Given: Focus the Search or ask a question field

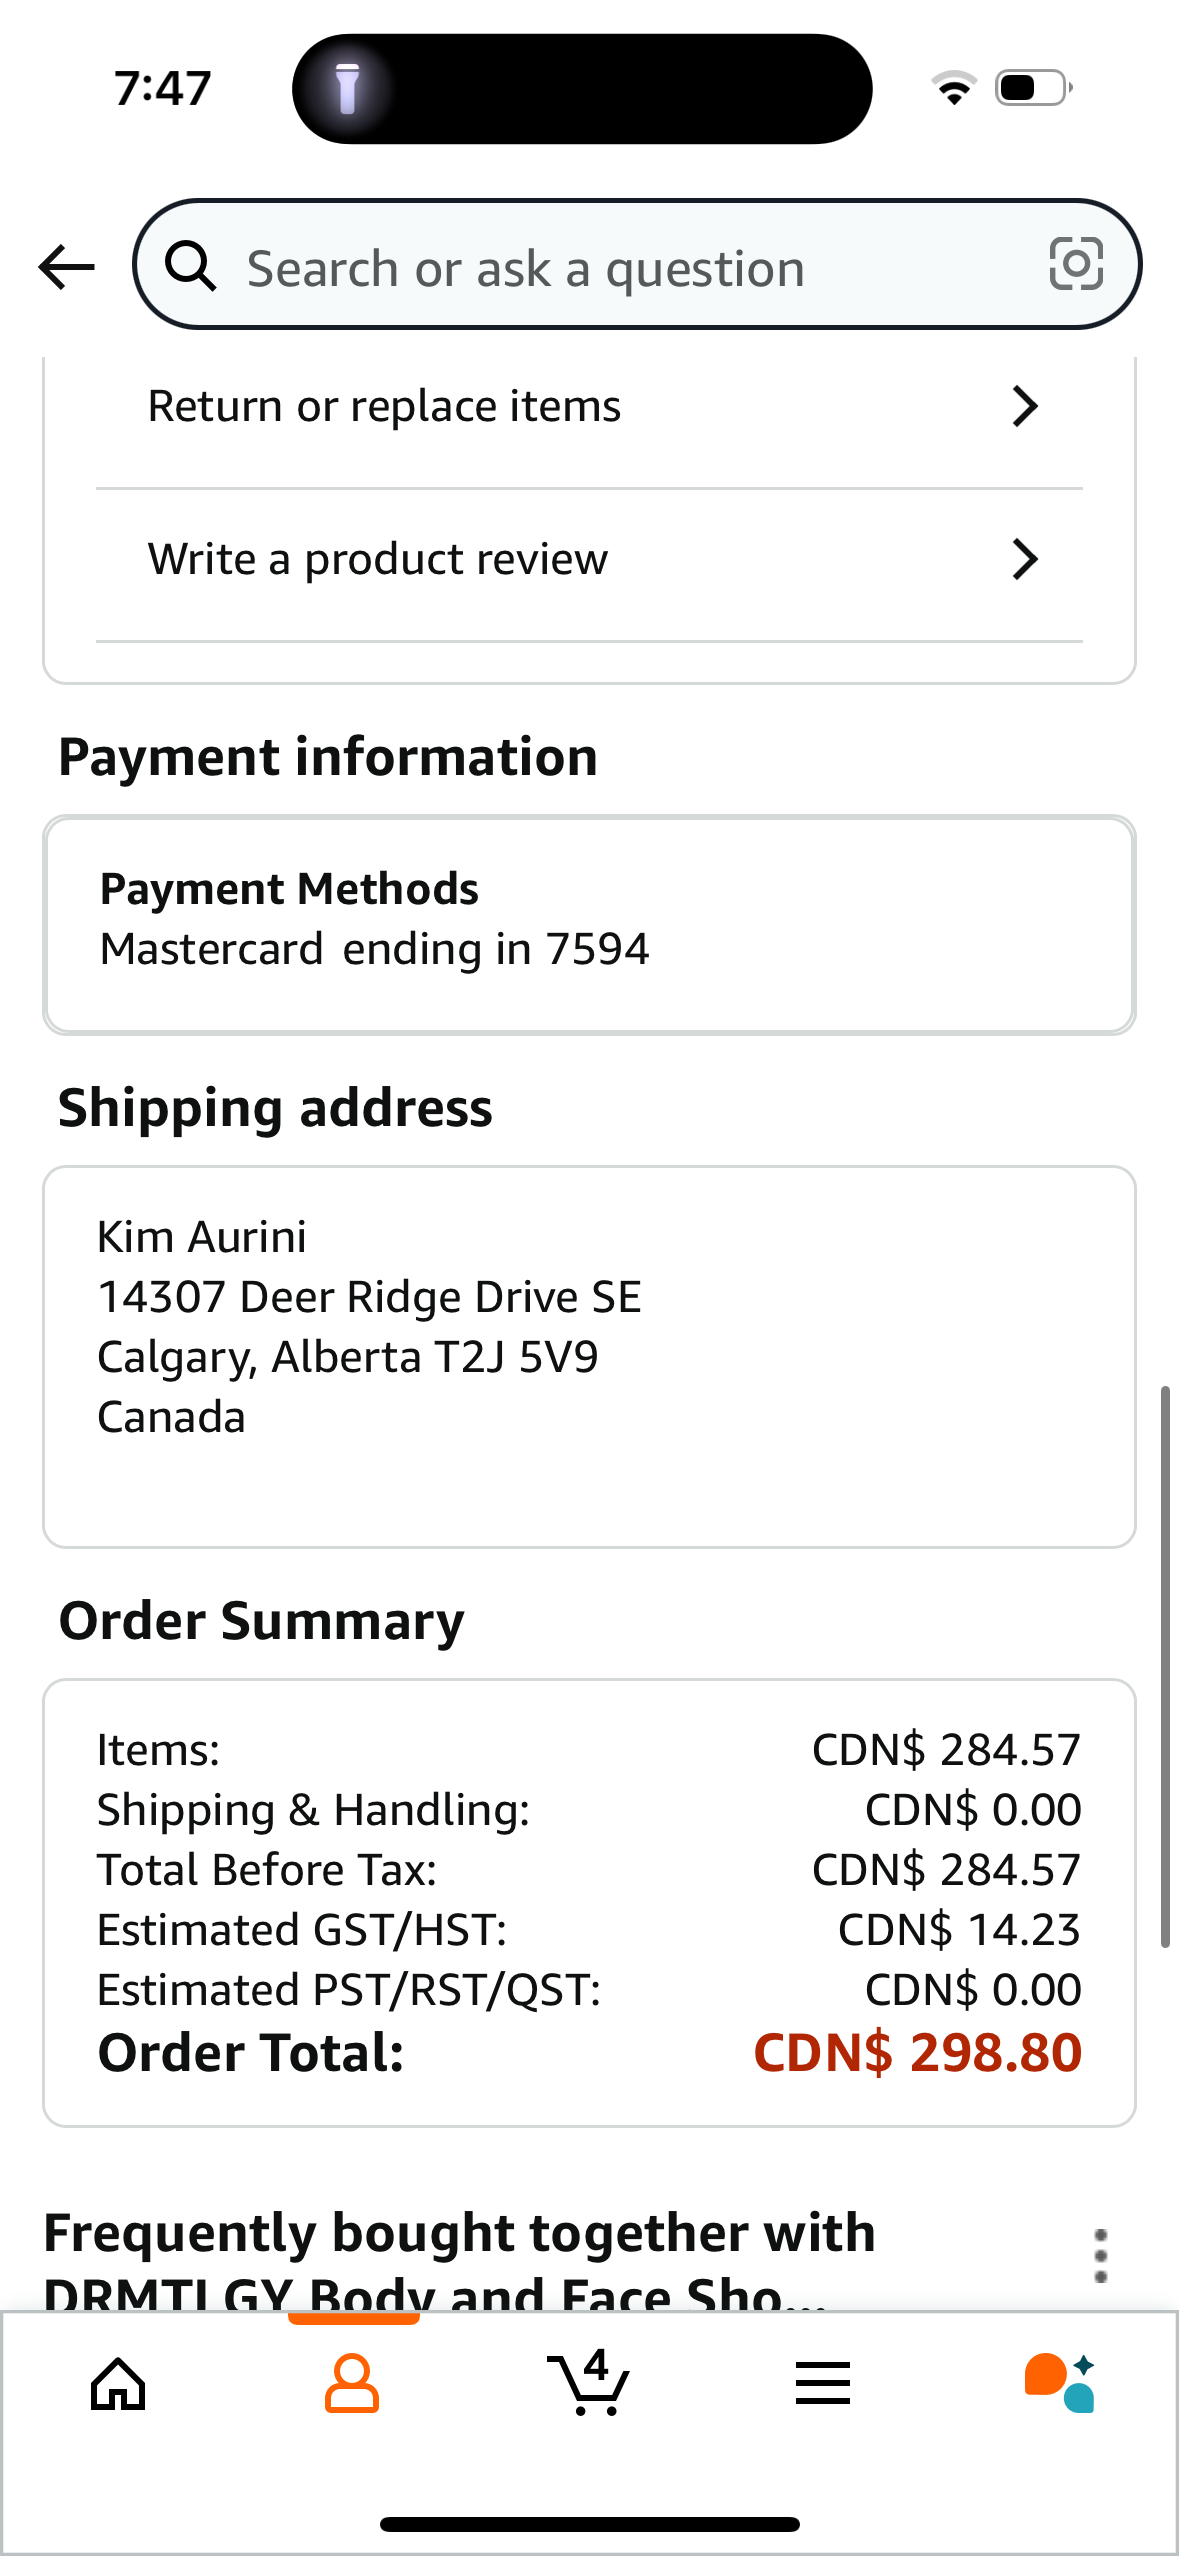Looking at the screenshot, I should pos(637,265).
